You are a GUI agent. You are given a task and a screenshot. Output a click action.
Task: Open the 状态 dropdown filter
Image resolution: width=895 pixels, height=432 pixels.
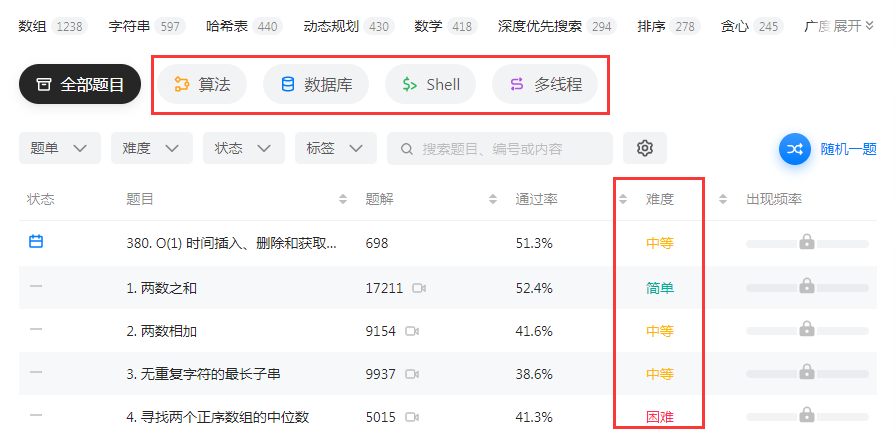244,148
